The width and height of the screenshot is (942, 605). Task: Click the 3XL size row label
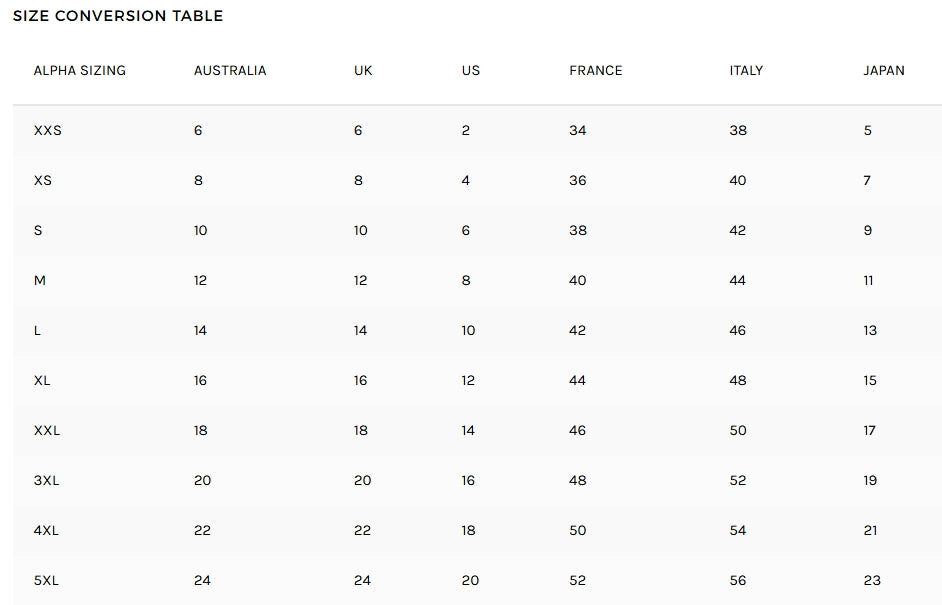[x=46, y=481]
